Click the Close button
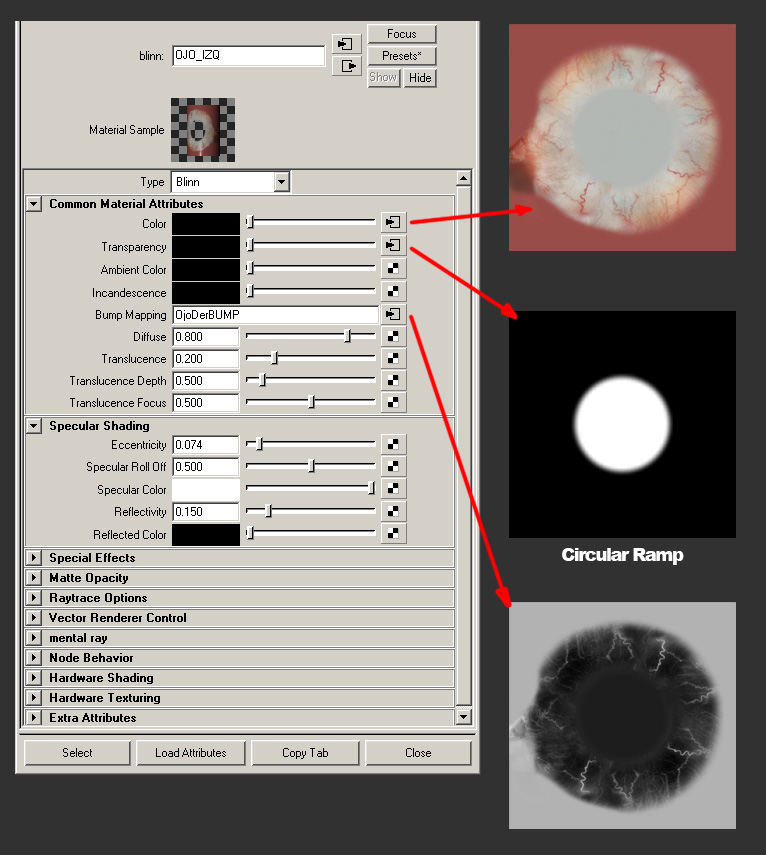This screenshot has height=855, width=766. tap(418, 752)
